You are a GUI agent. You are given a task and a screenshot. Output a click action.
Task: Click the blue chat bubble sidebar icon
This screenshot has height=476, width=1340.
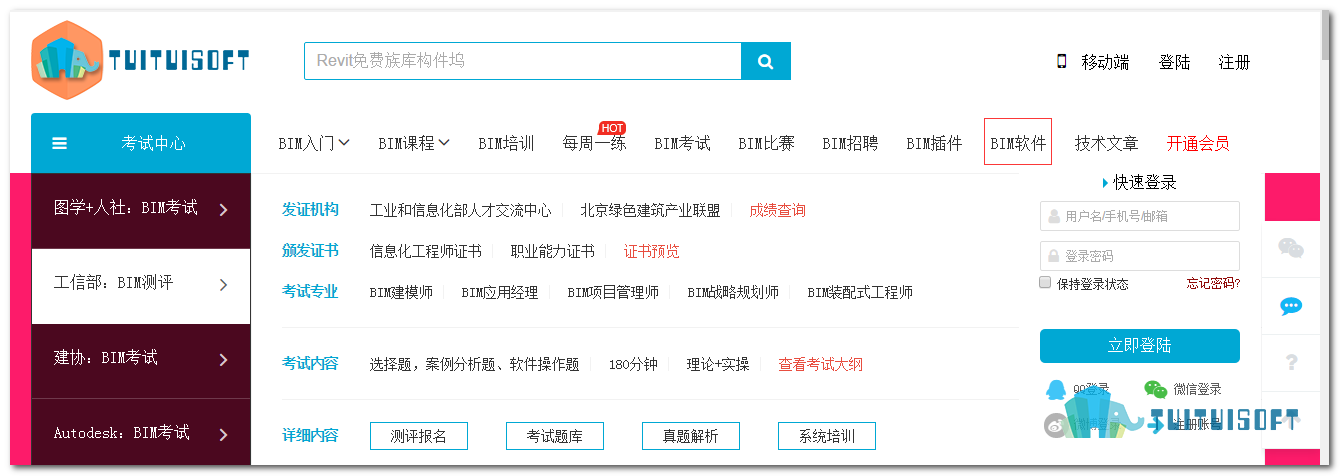pos(1291,306)
